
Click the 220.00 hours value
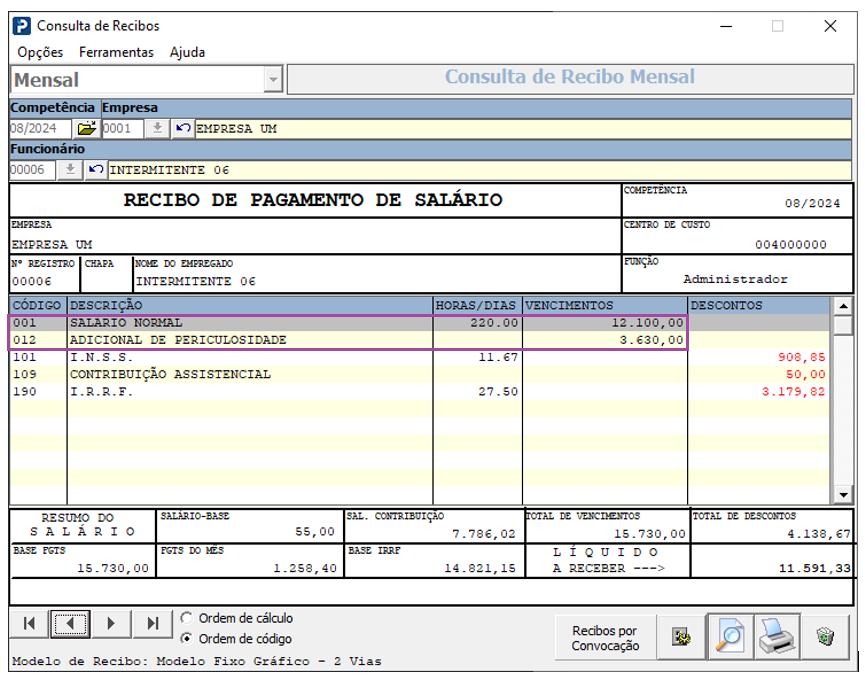[x=494, y=323]
